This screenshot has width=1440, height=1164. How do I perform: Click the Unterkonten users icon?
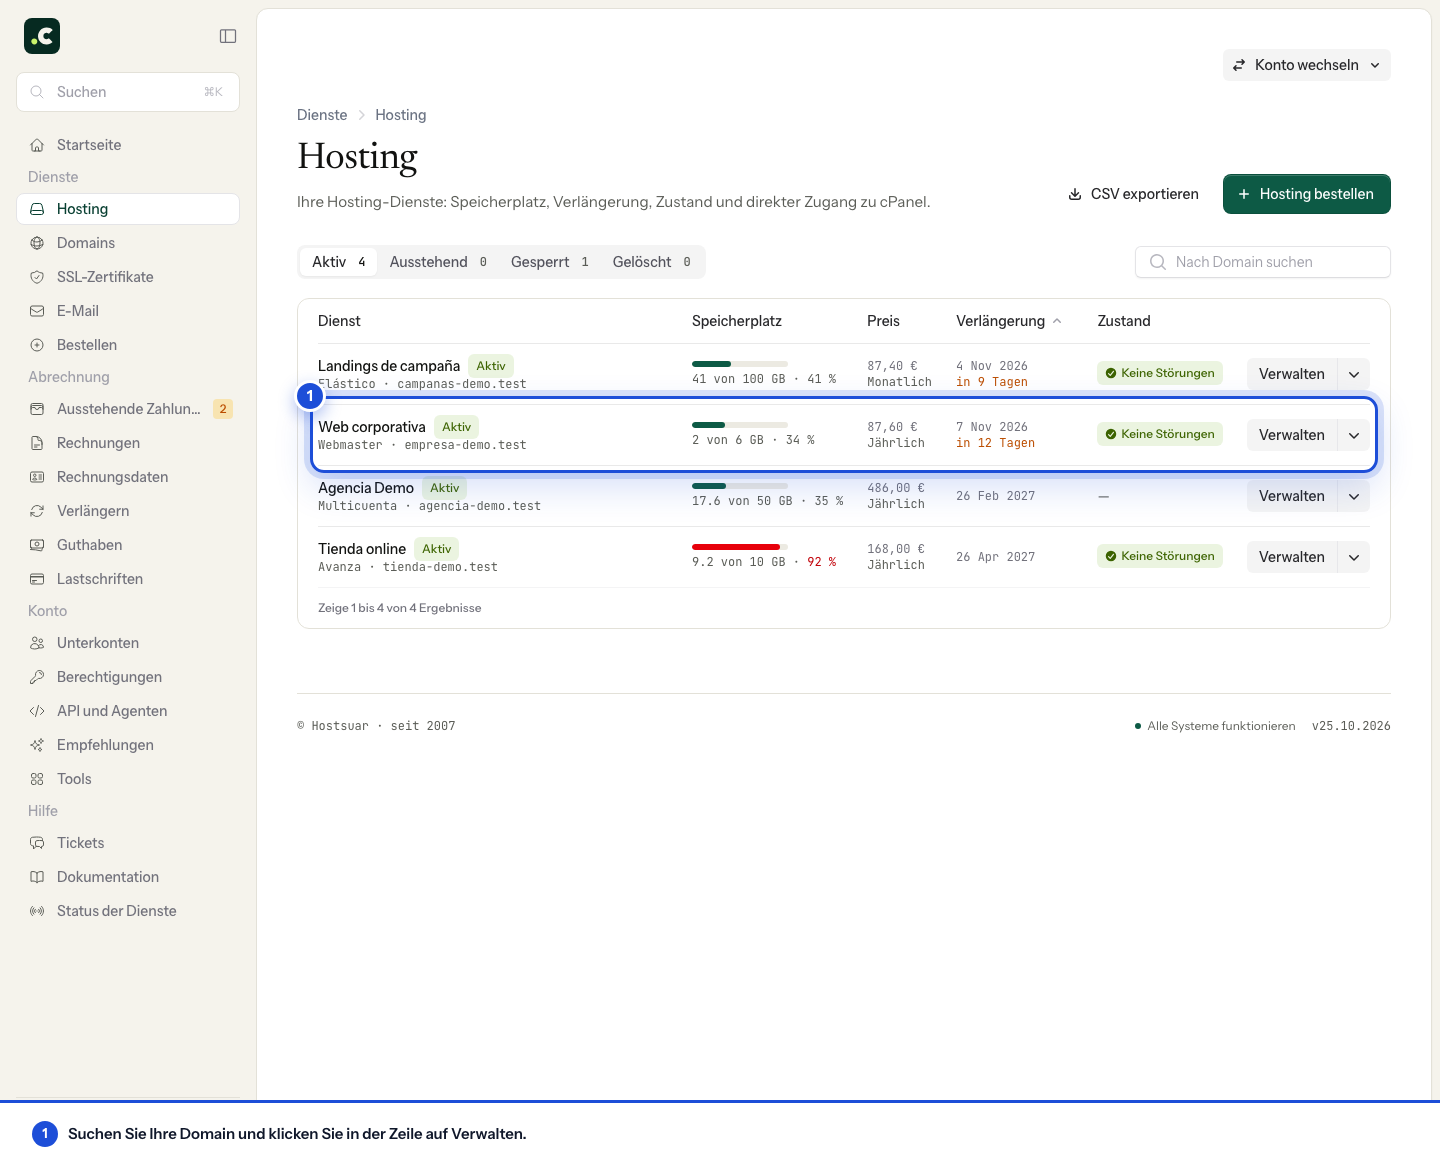(x=37, y=643)
